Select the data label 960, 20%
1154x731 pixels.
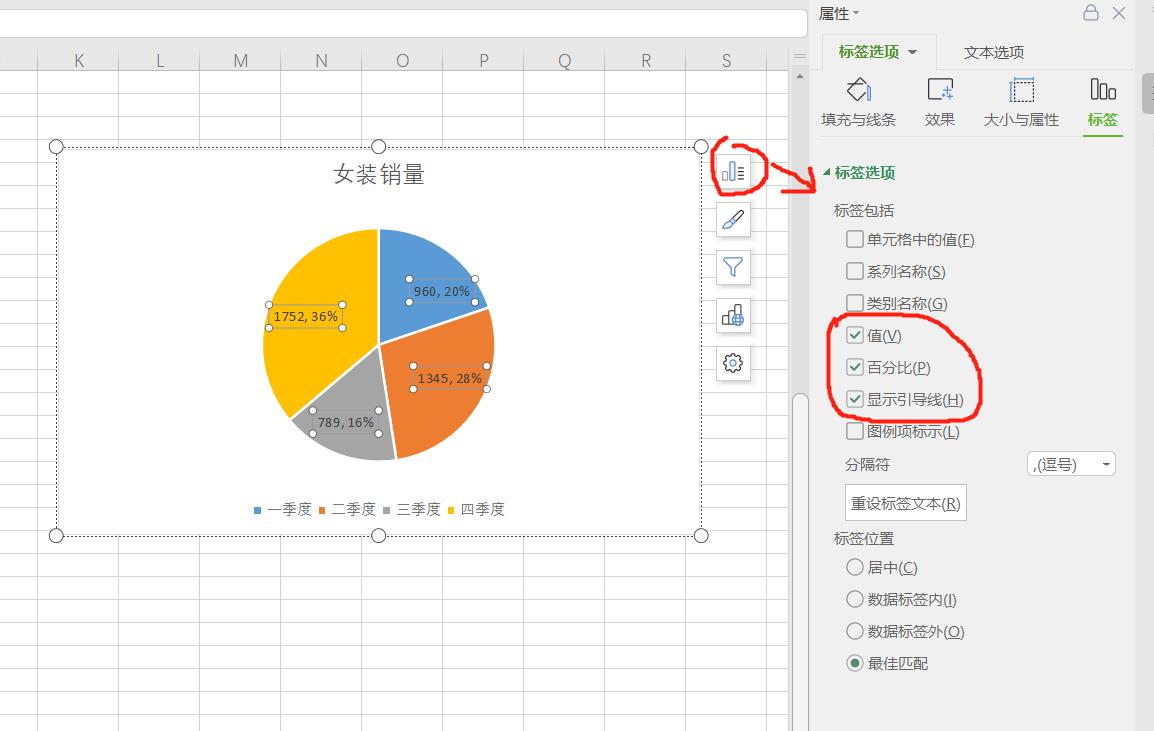pyautogui.click(x=442, y=292)
